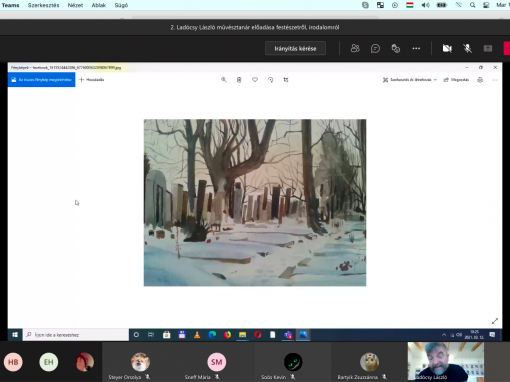Open the meeting chat
This screenshot has height=382, width=510.
pyautogui.click(x=375, y=49)
